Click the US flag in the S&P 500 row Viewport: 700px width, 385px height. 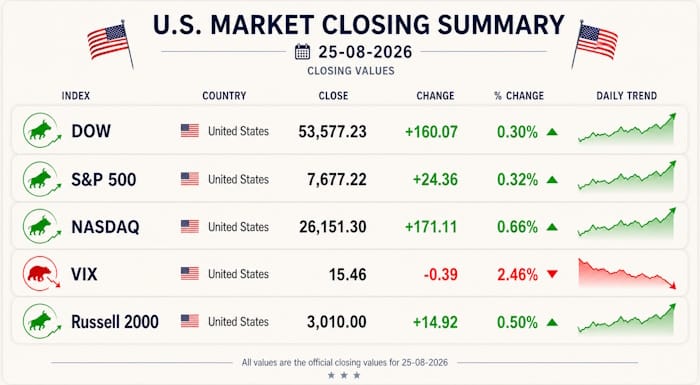click(190, 179)
